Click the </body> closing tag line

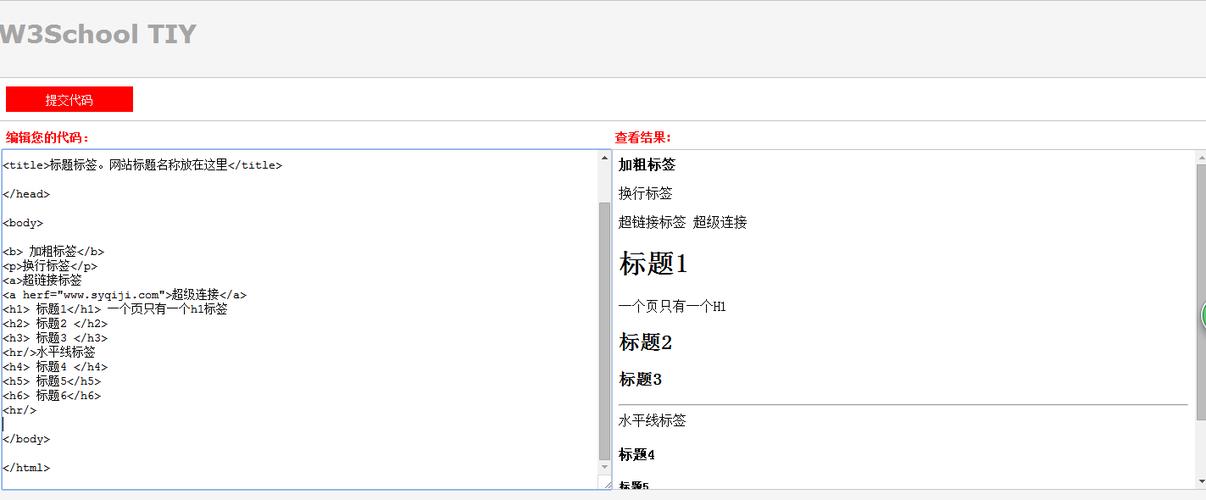tap(26, 439)
